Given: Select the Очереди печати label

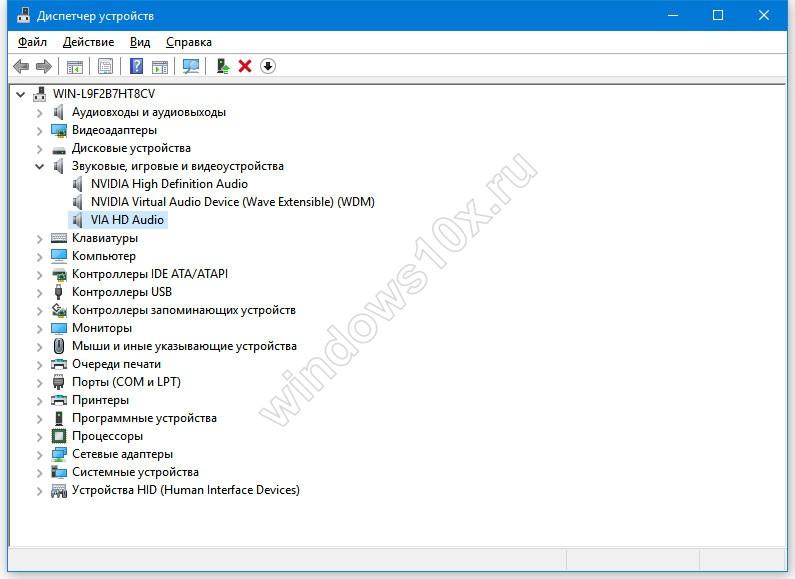Looking at the screenshot, I should [x=116, y=364].
